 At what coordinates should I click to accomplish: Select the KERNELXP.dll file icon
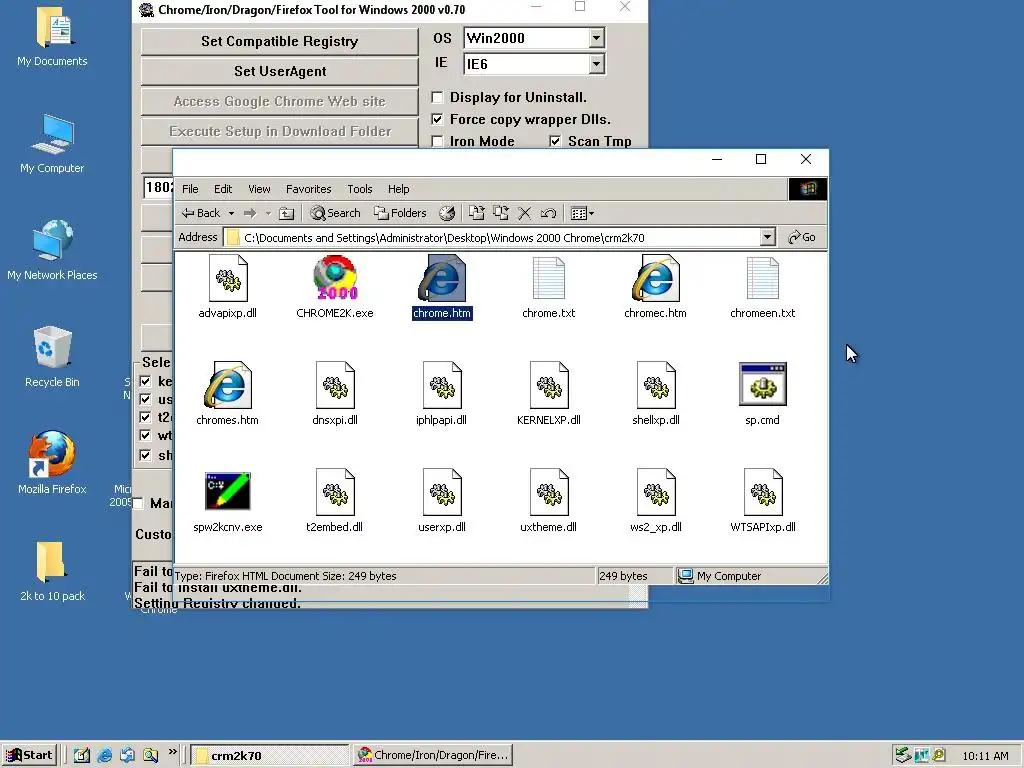click(549, 385)
